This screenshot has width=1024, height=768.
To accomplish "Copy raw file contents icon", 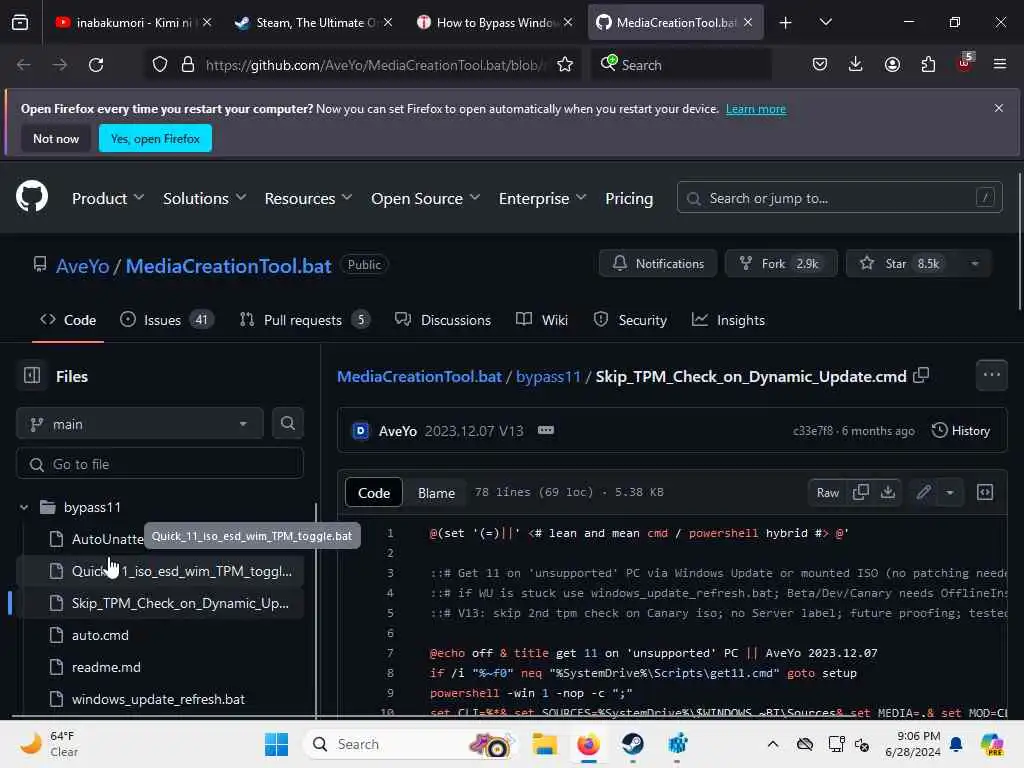I will [861, 492].
